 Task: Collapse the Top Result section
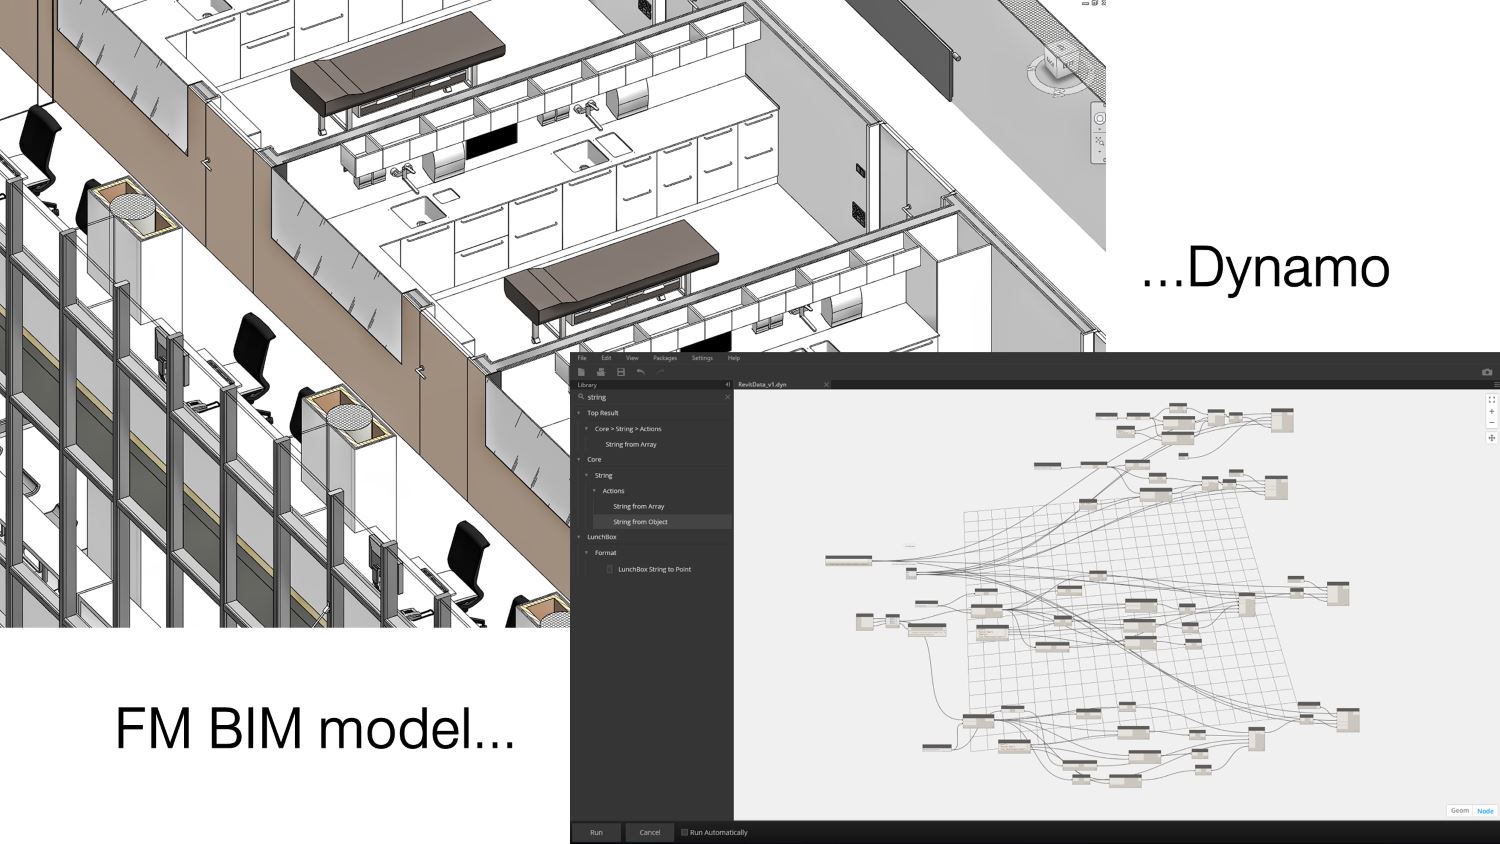point(579,413)
